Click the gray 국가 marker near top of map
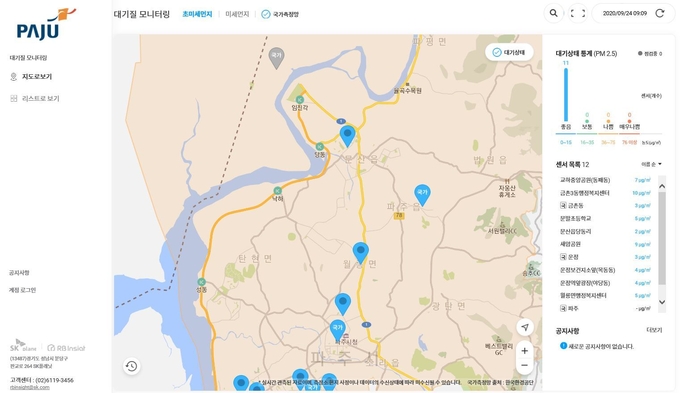Viewport: 680px width, 393px height. point(276,58)
